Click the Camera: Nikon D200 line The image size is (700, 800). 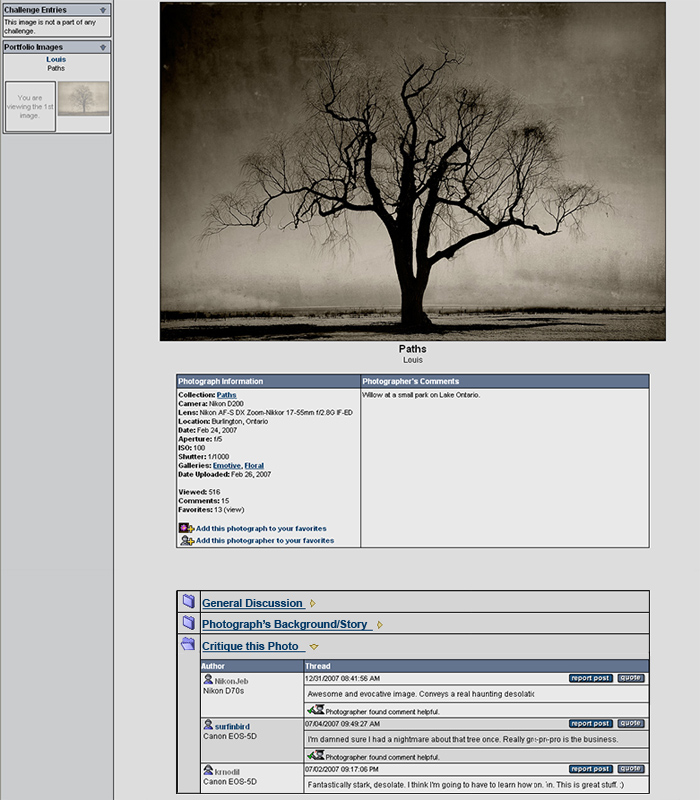[x=211, y=404]
